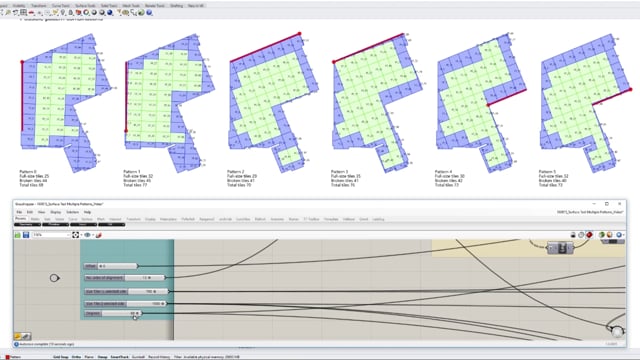Switch to the Params component tab
Screen dimensions: 640x360
(x=20, y=219)
